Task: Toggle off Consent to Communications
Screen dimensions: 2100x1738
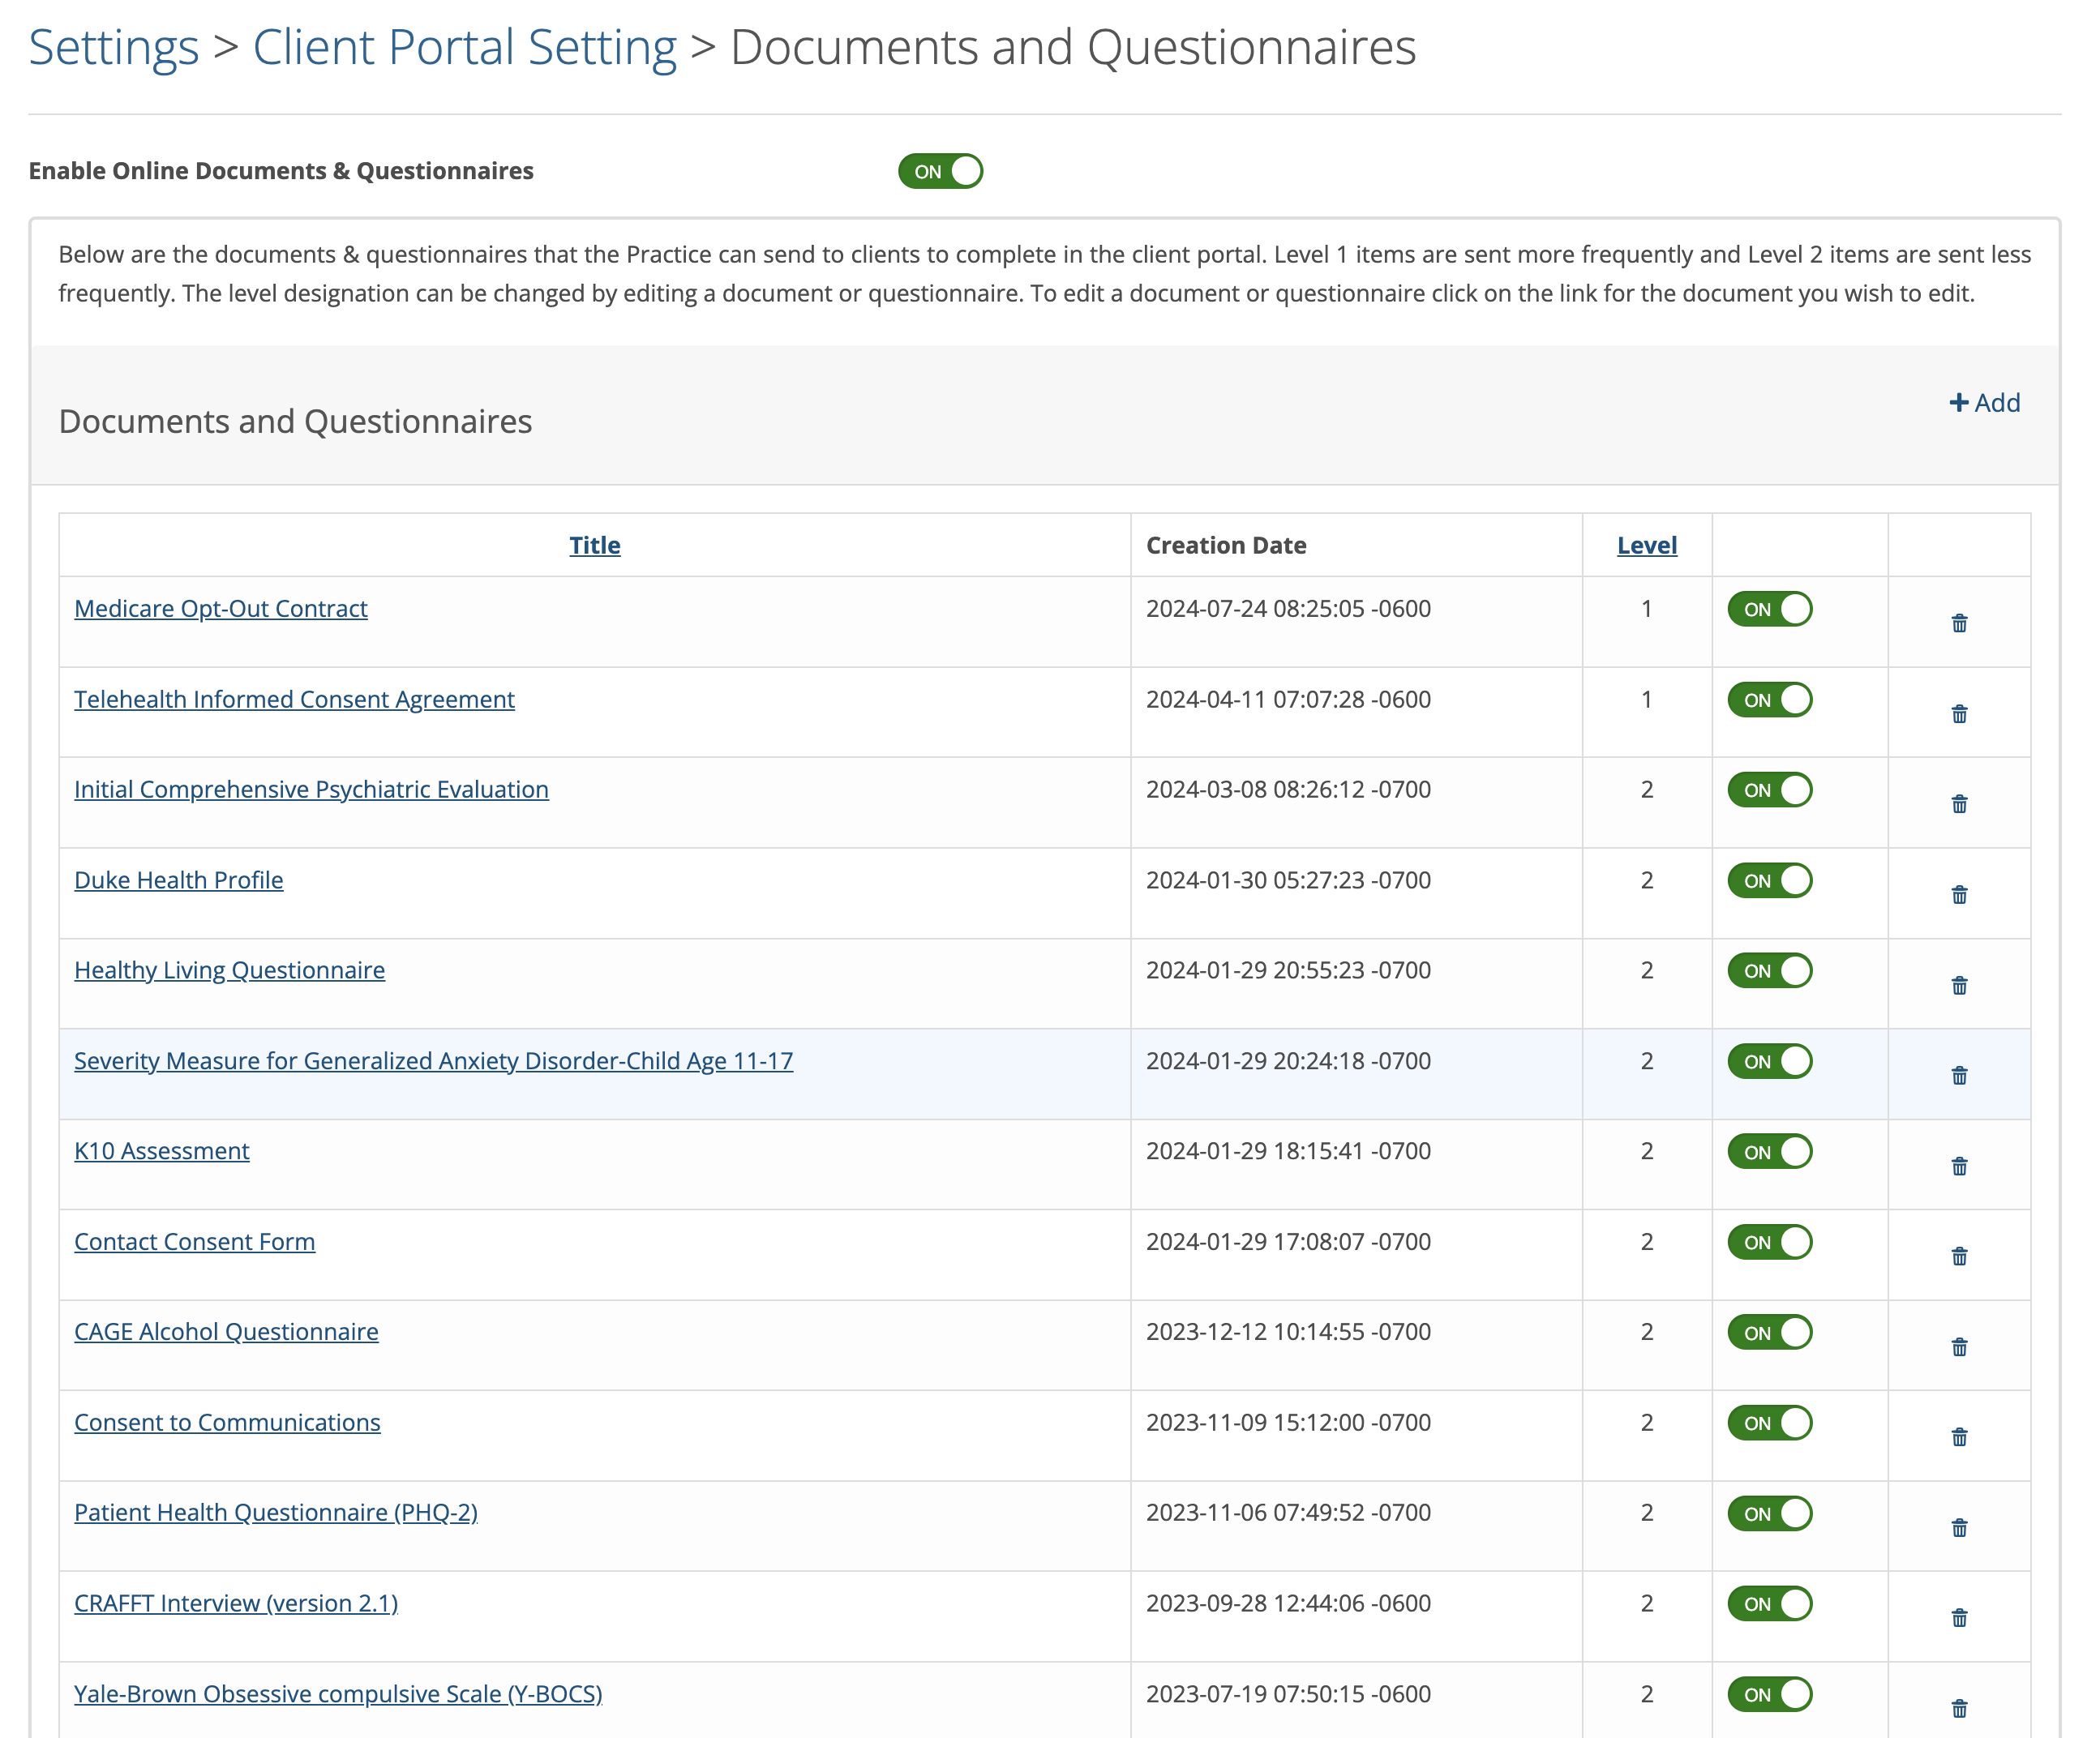Action: (x=1768, y=1422)
